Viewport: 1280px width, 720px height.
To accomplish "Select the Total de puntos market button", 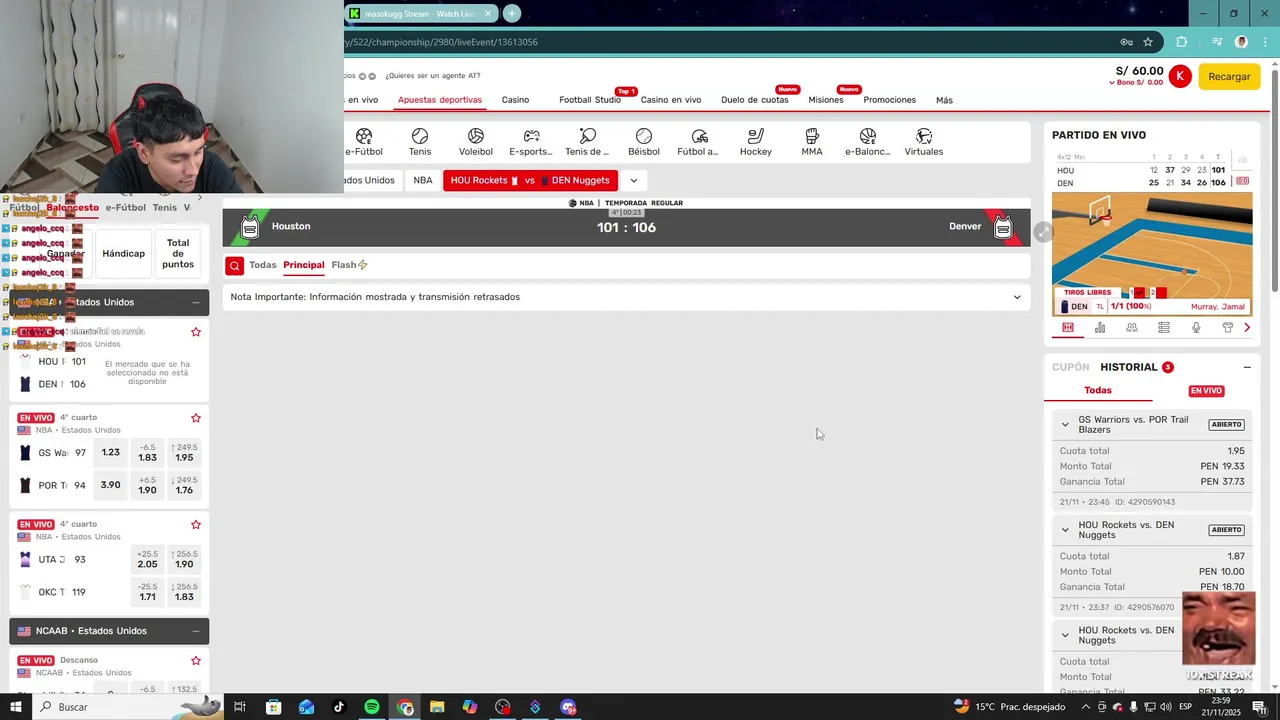I will [178, 253].
